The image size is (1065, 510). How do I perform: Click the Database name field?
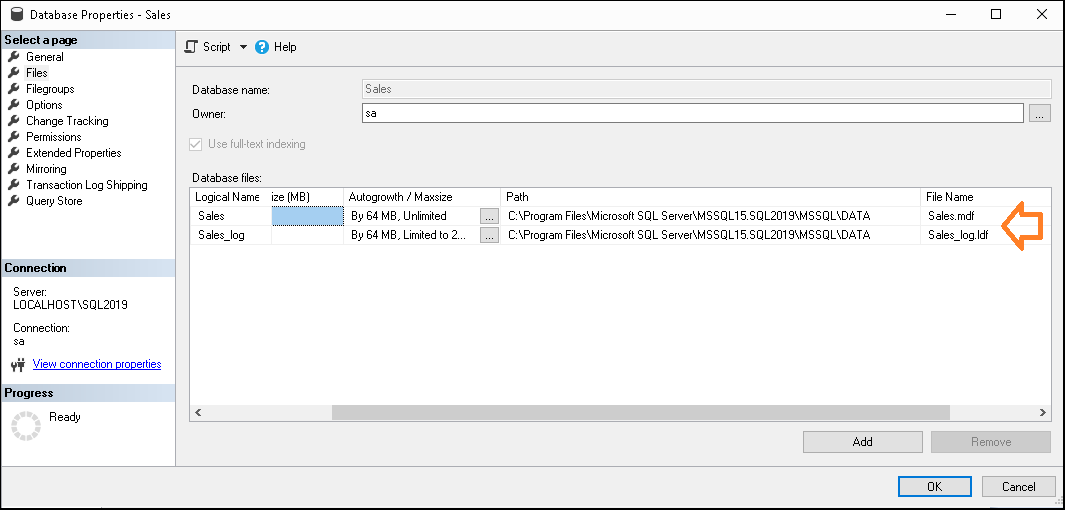[707, 89]
